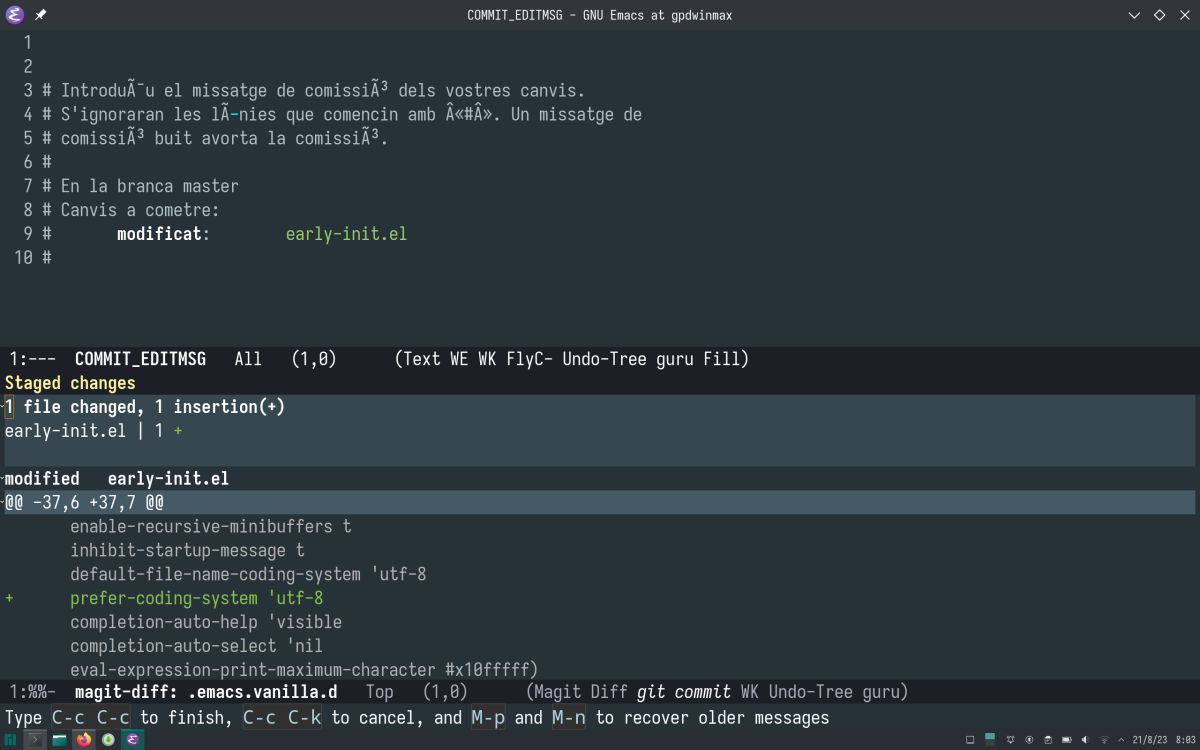1200x750 pixels.
Task: Click the C-c C-k cancel key hint
Action: click(283, 718)
